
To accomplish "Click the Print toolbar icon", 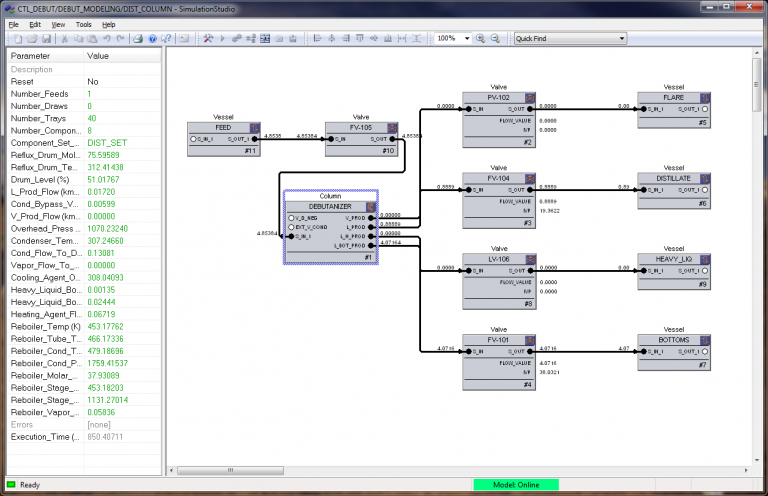I will coord(135,38).
